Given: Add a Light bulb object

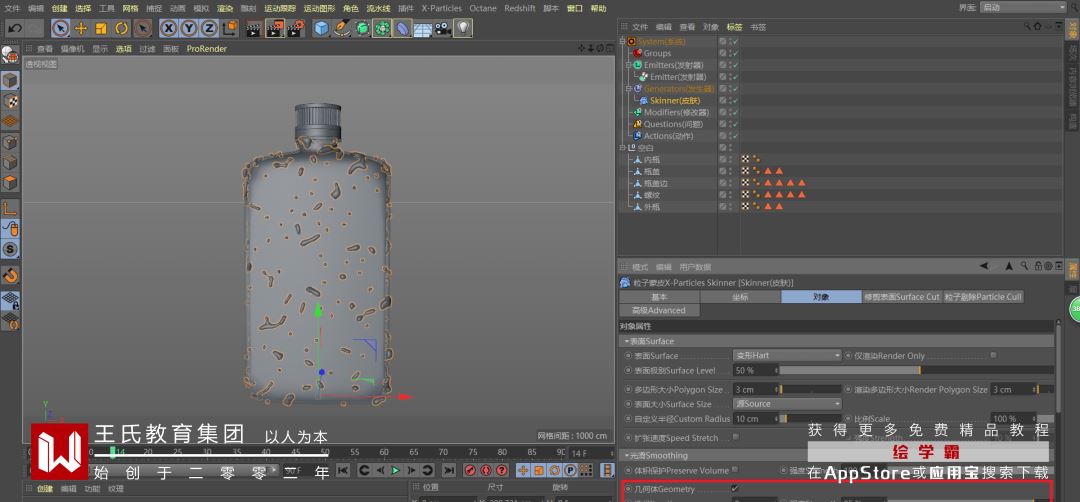Looking at the screenshot, I should pyautogui.click(x=463, y=28).
